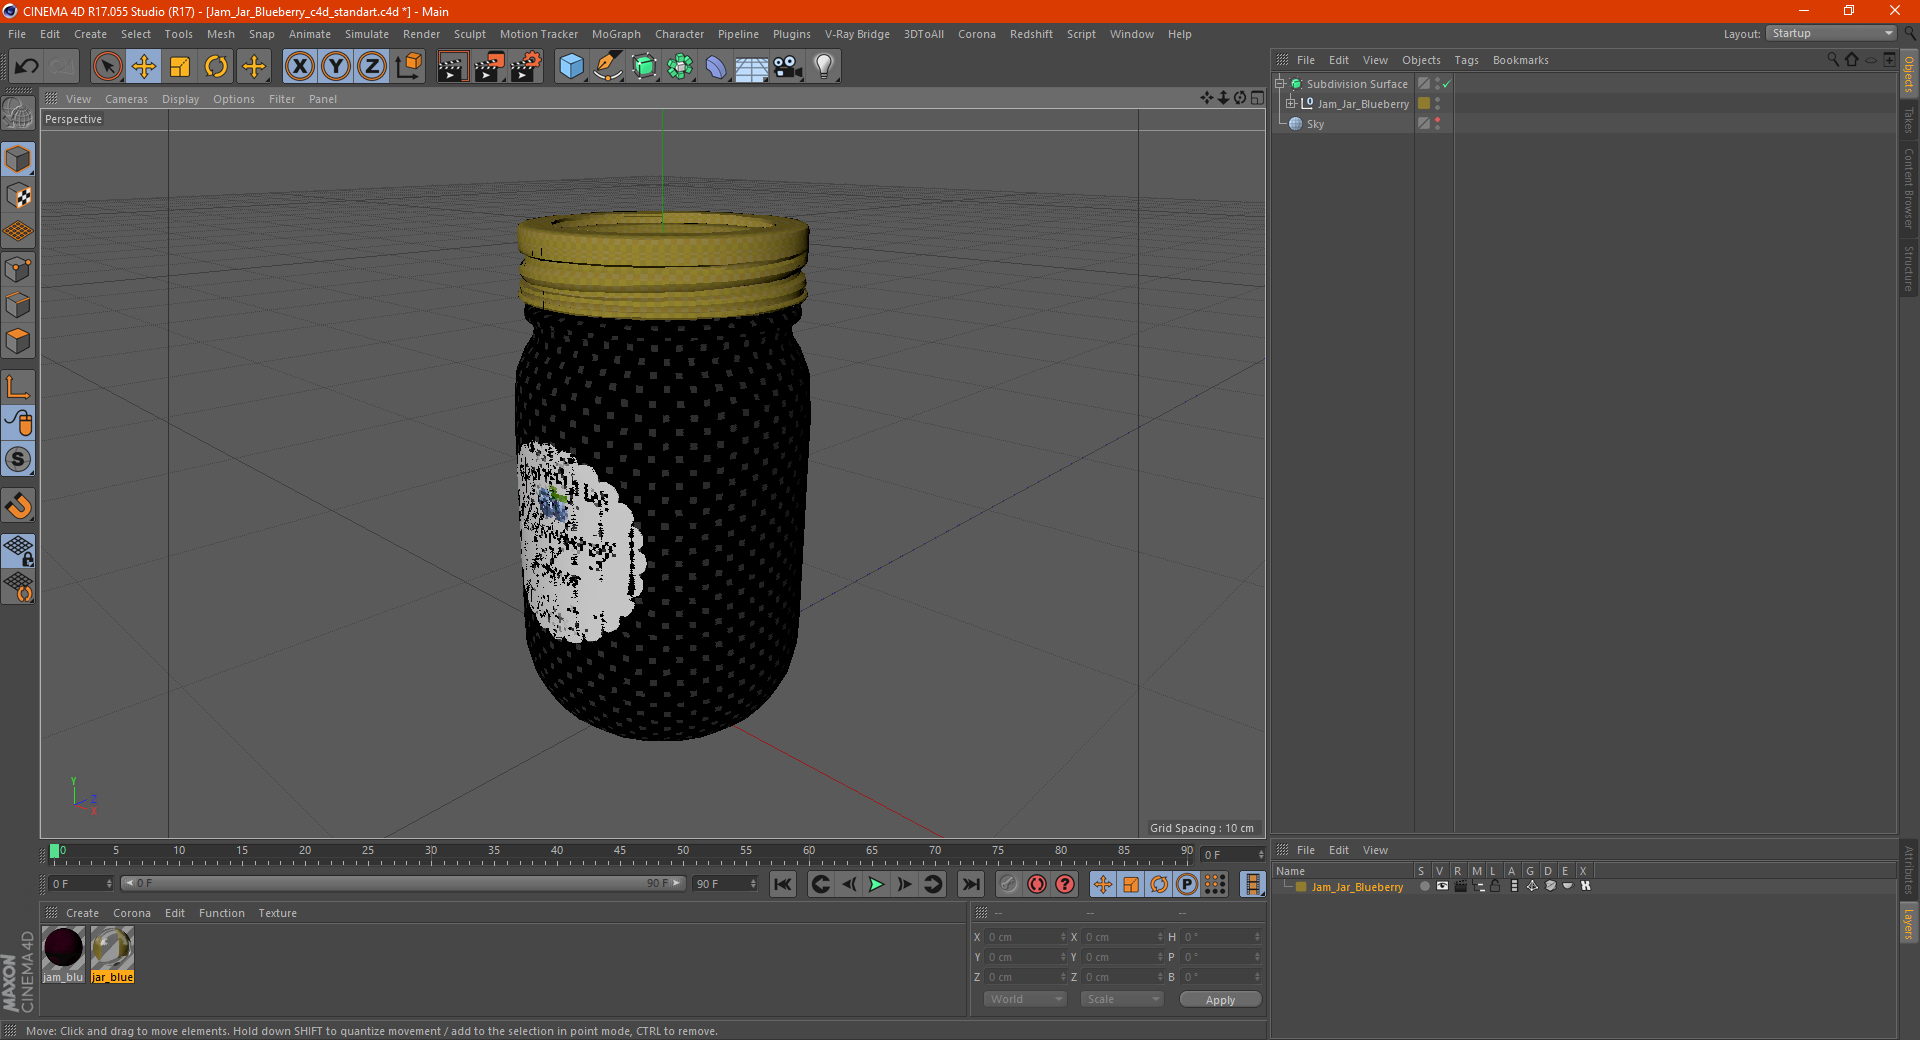Open the spline pen tool
This screenshot has width=1920, height=1040.
click(608, 67)
